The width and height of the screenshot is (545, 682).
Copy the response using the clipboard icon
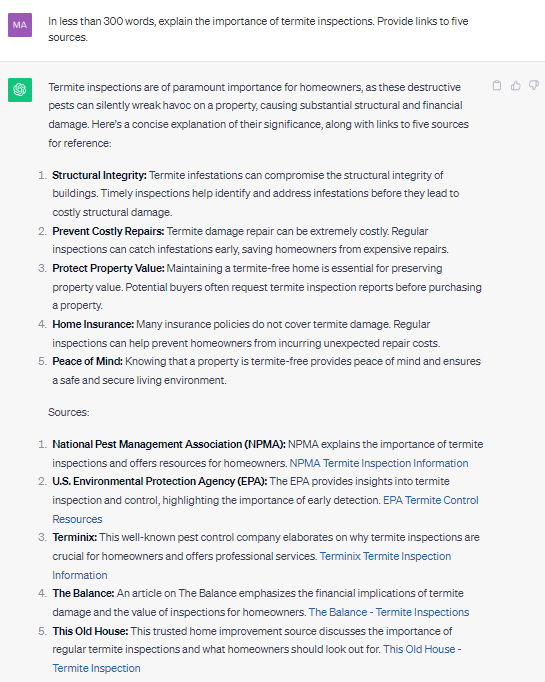[497, 85]
